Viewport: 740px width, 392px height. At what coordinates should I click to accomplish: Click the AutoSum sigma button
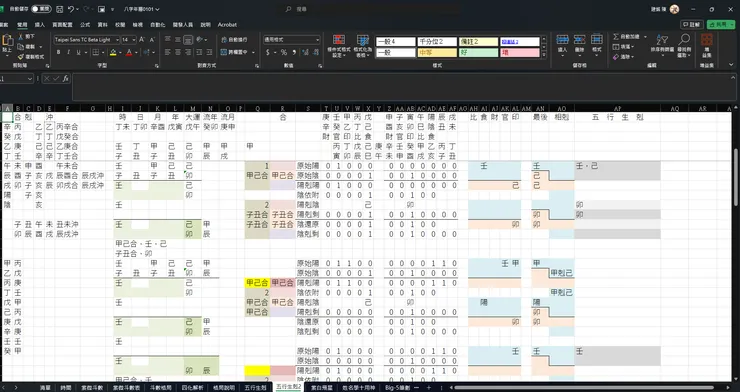pos(626,36)
